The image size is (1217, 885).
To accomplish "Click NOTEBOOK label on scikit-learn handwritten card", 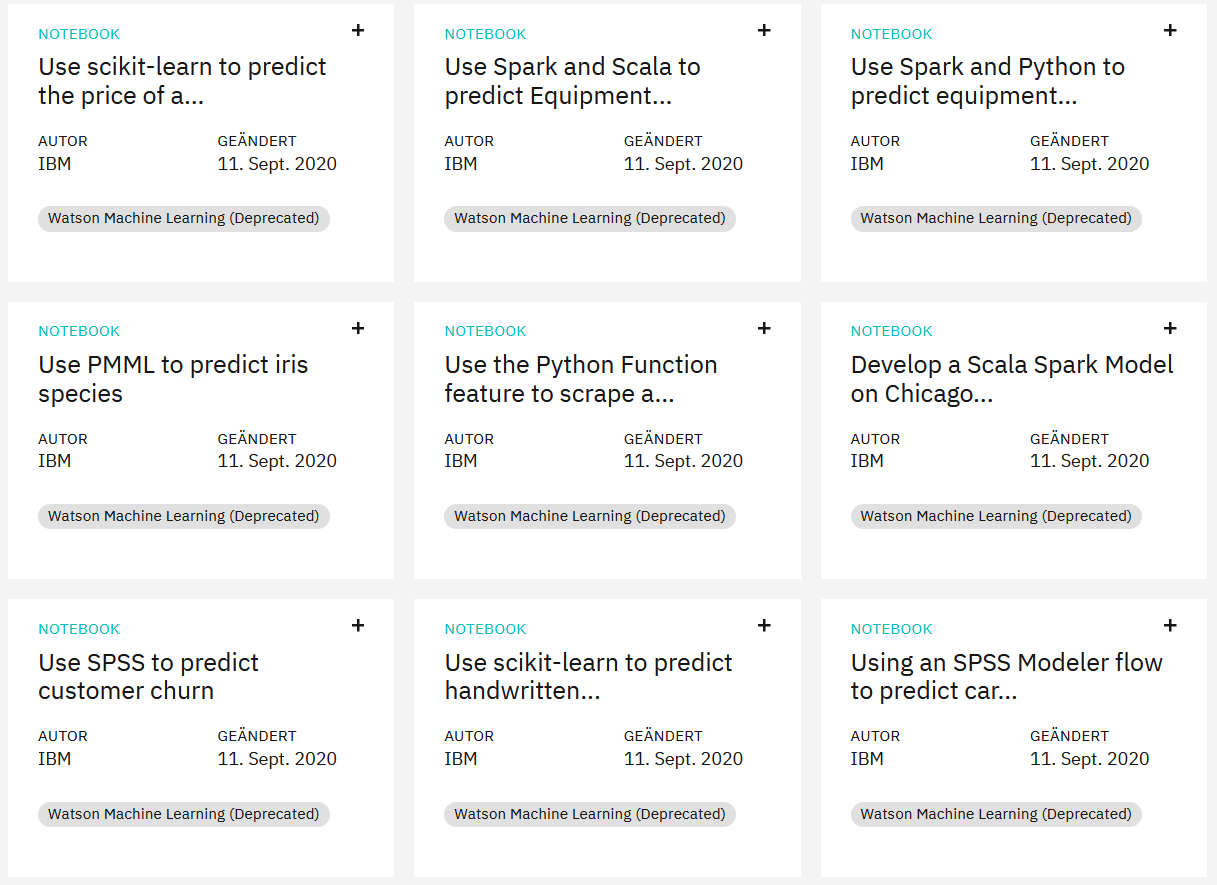I will tap(485, 629).
